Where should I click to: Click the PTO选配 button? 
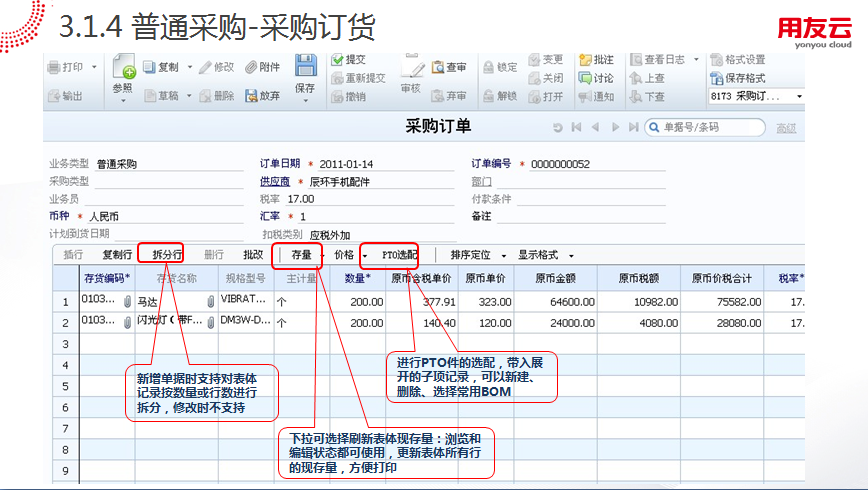(x=399, y=255)
